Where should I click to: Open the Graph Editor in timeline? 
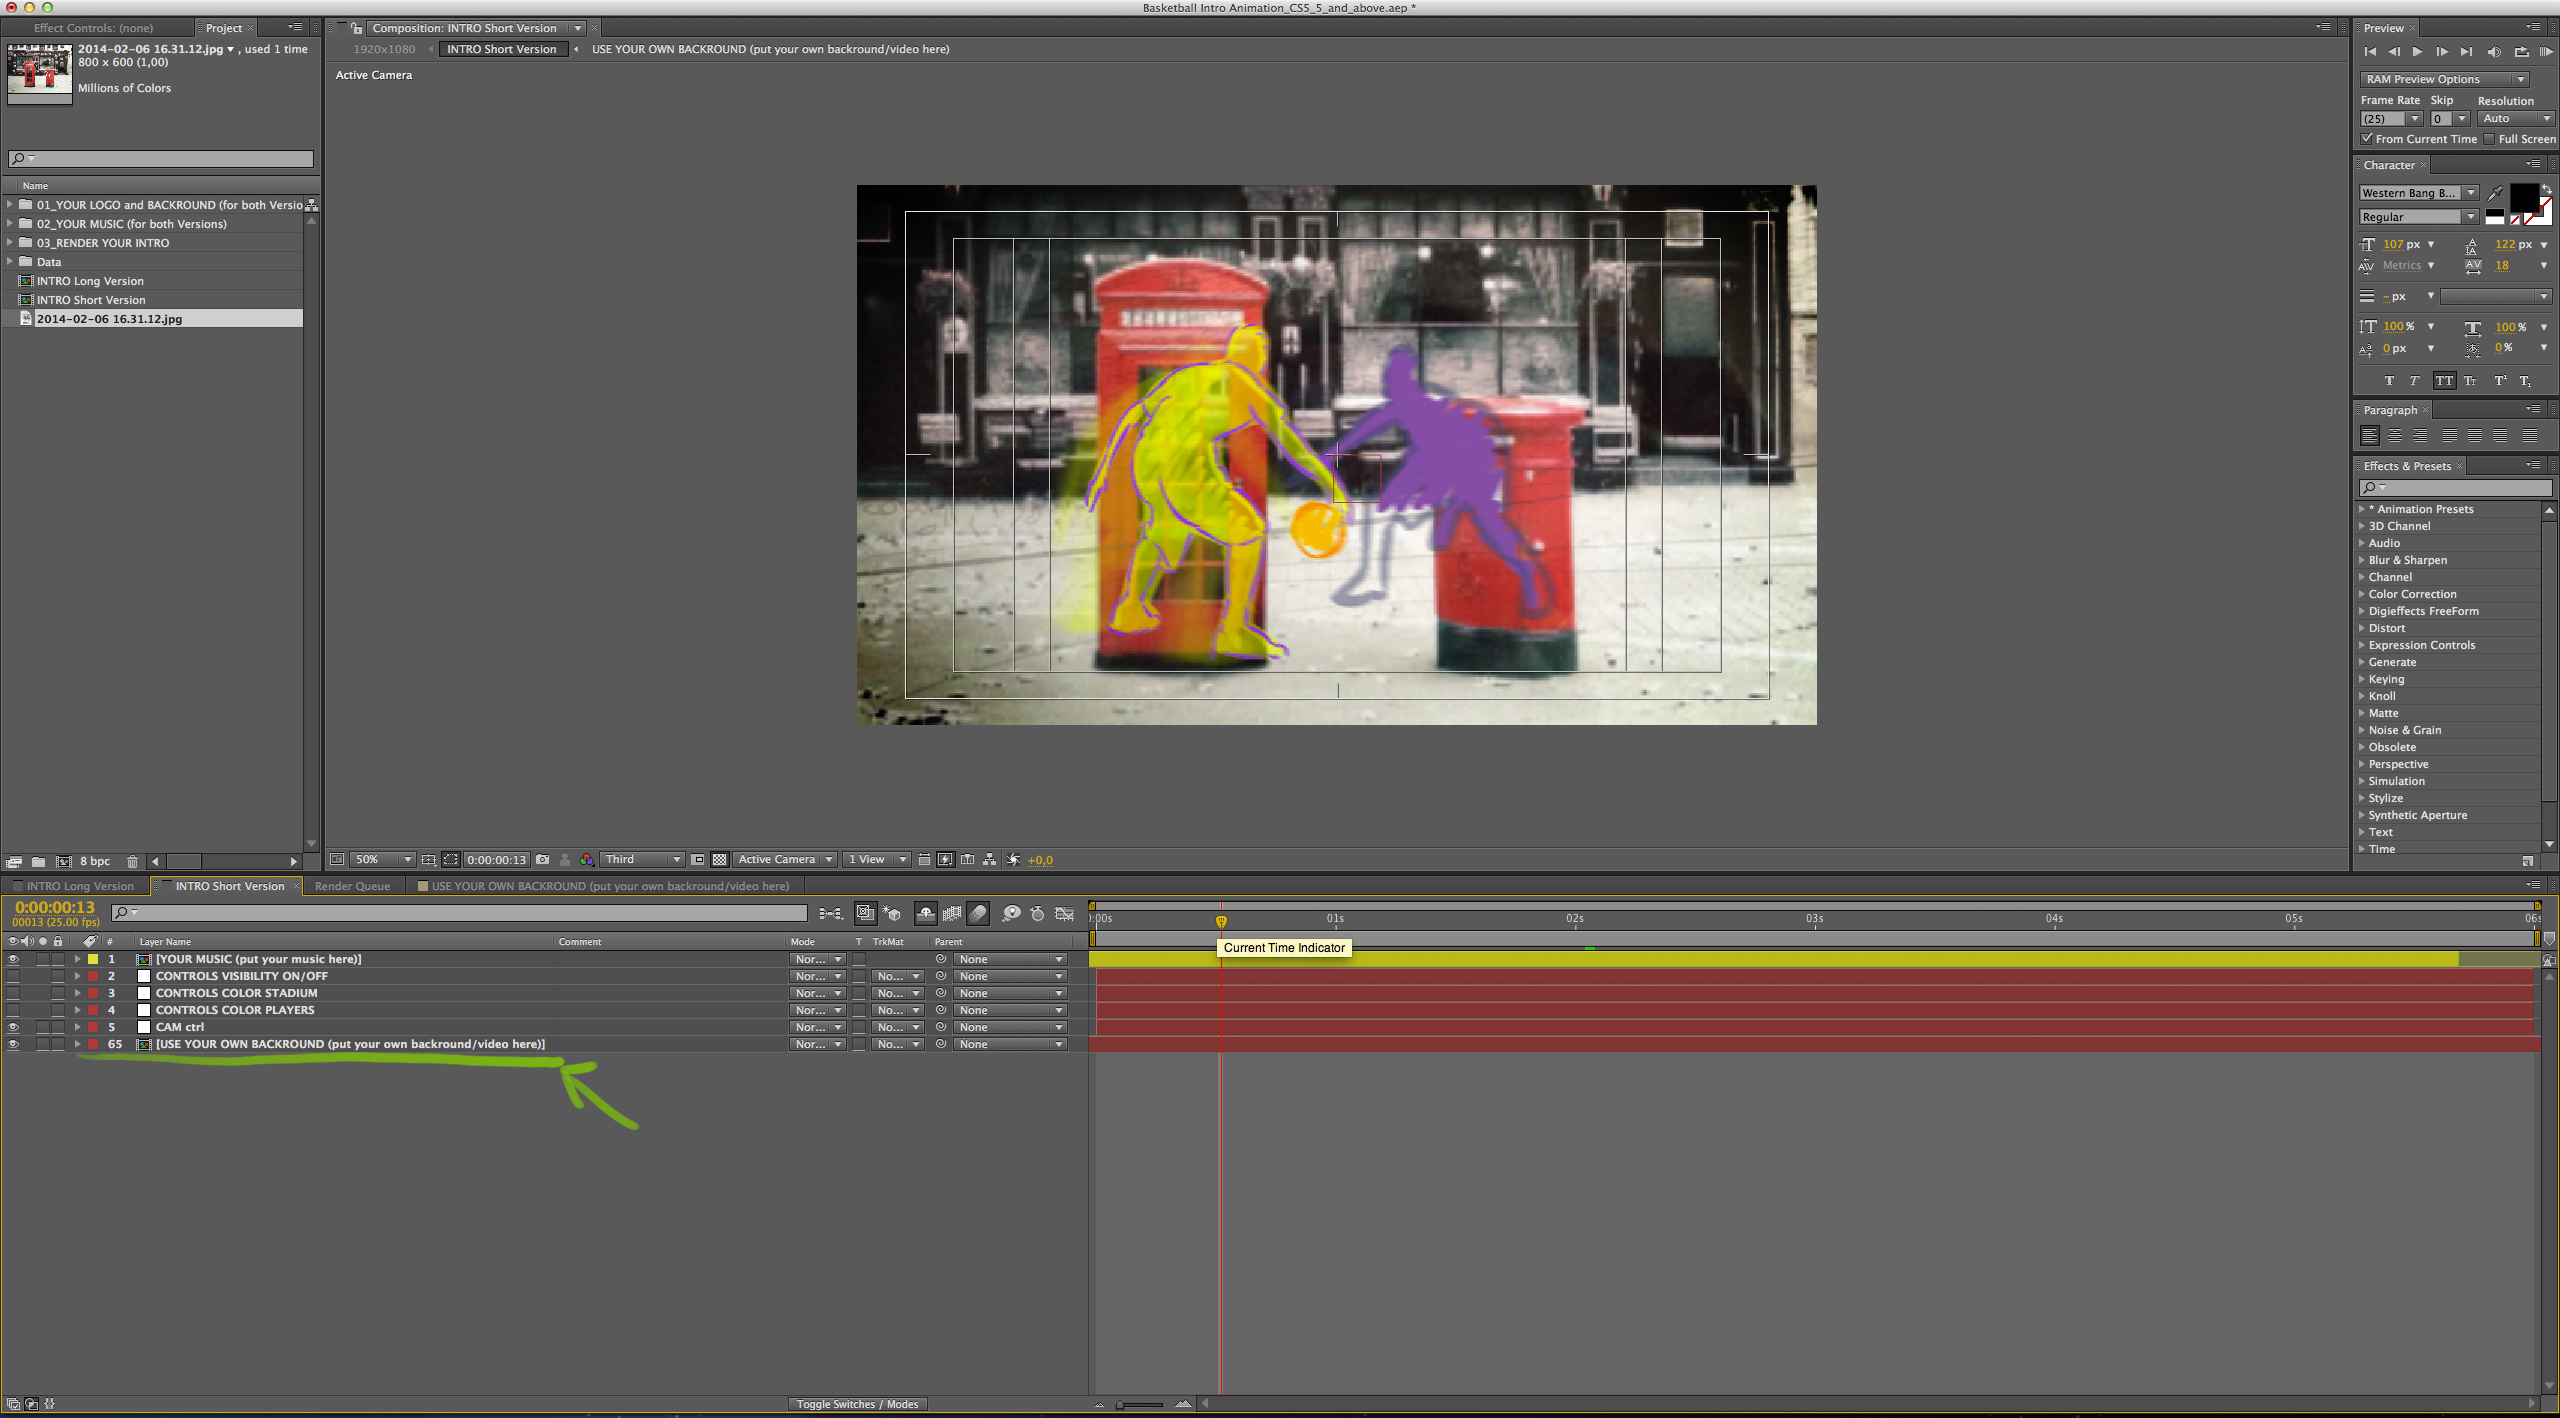click(x=1065, y=914)
